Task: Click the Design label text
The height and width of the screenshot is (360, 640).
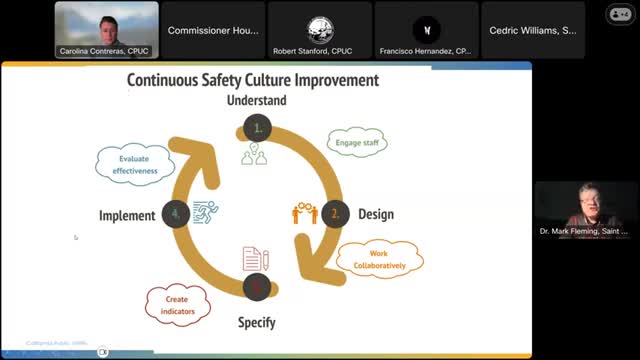Action: (x=376, y=214)
